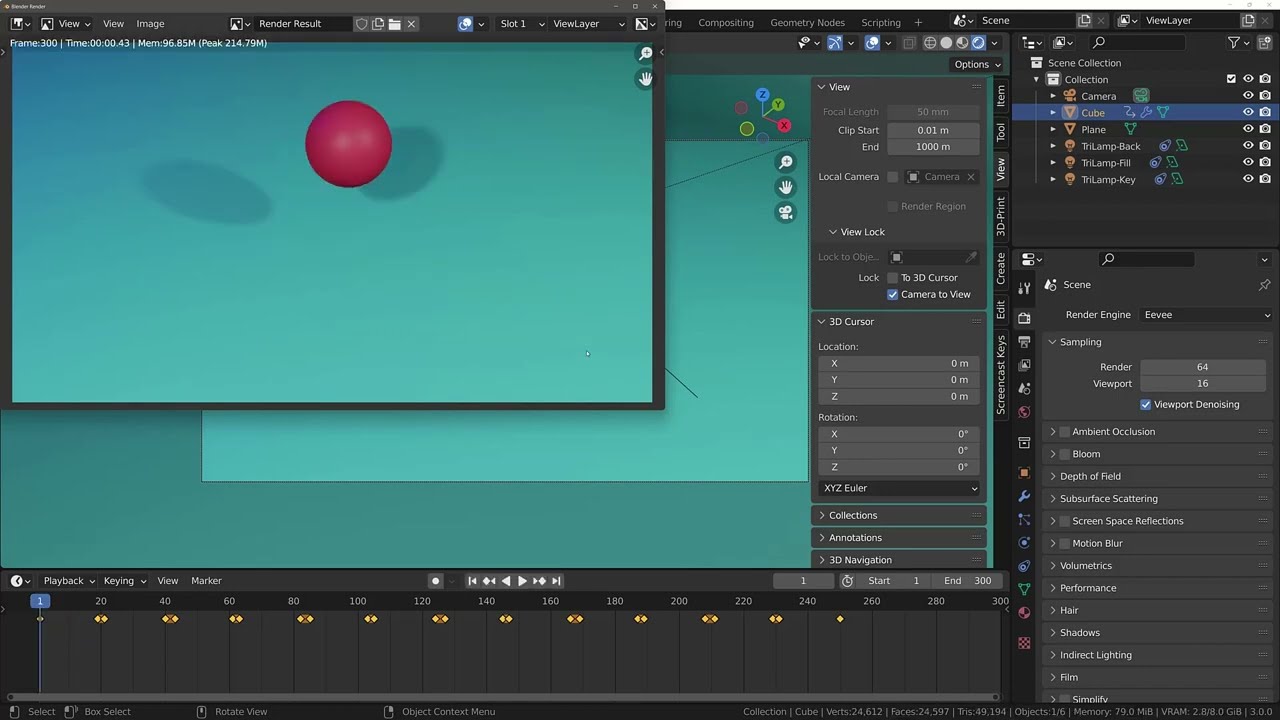Click the red X axis gizmo ball

pyautogui.click(x=784, y=126)
